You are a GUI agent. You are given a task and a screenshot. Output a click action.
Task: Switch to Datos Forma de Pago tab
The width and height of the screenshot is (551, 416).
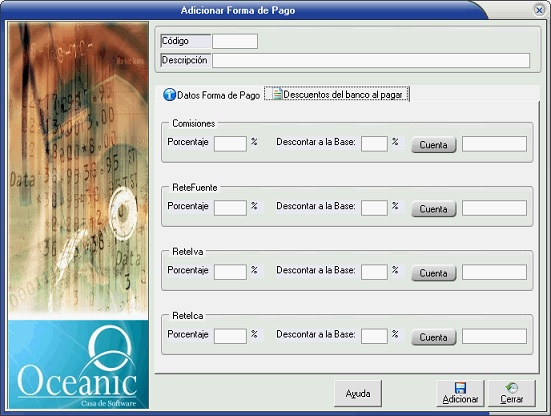point(212,95)
